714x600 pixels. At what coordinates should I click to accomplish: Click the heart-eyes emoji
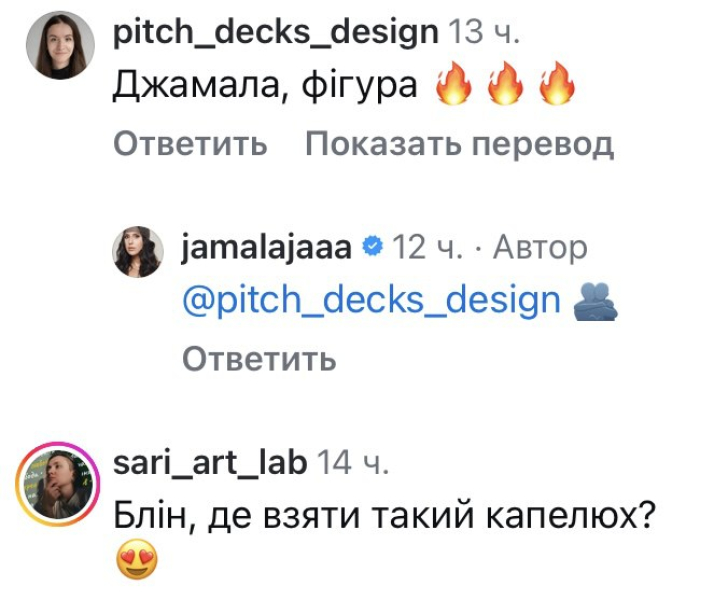137,558
